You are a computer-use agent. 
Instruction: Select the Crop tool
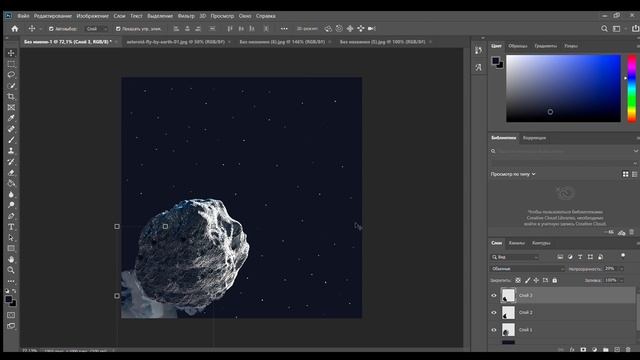coord(11,97)
